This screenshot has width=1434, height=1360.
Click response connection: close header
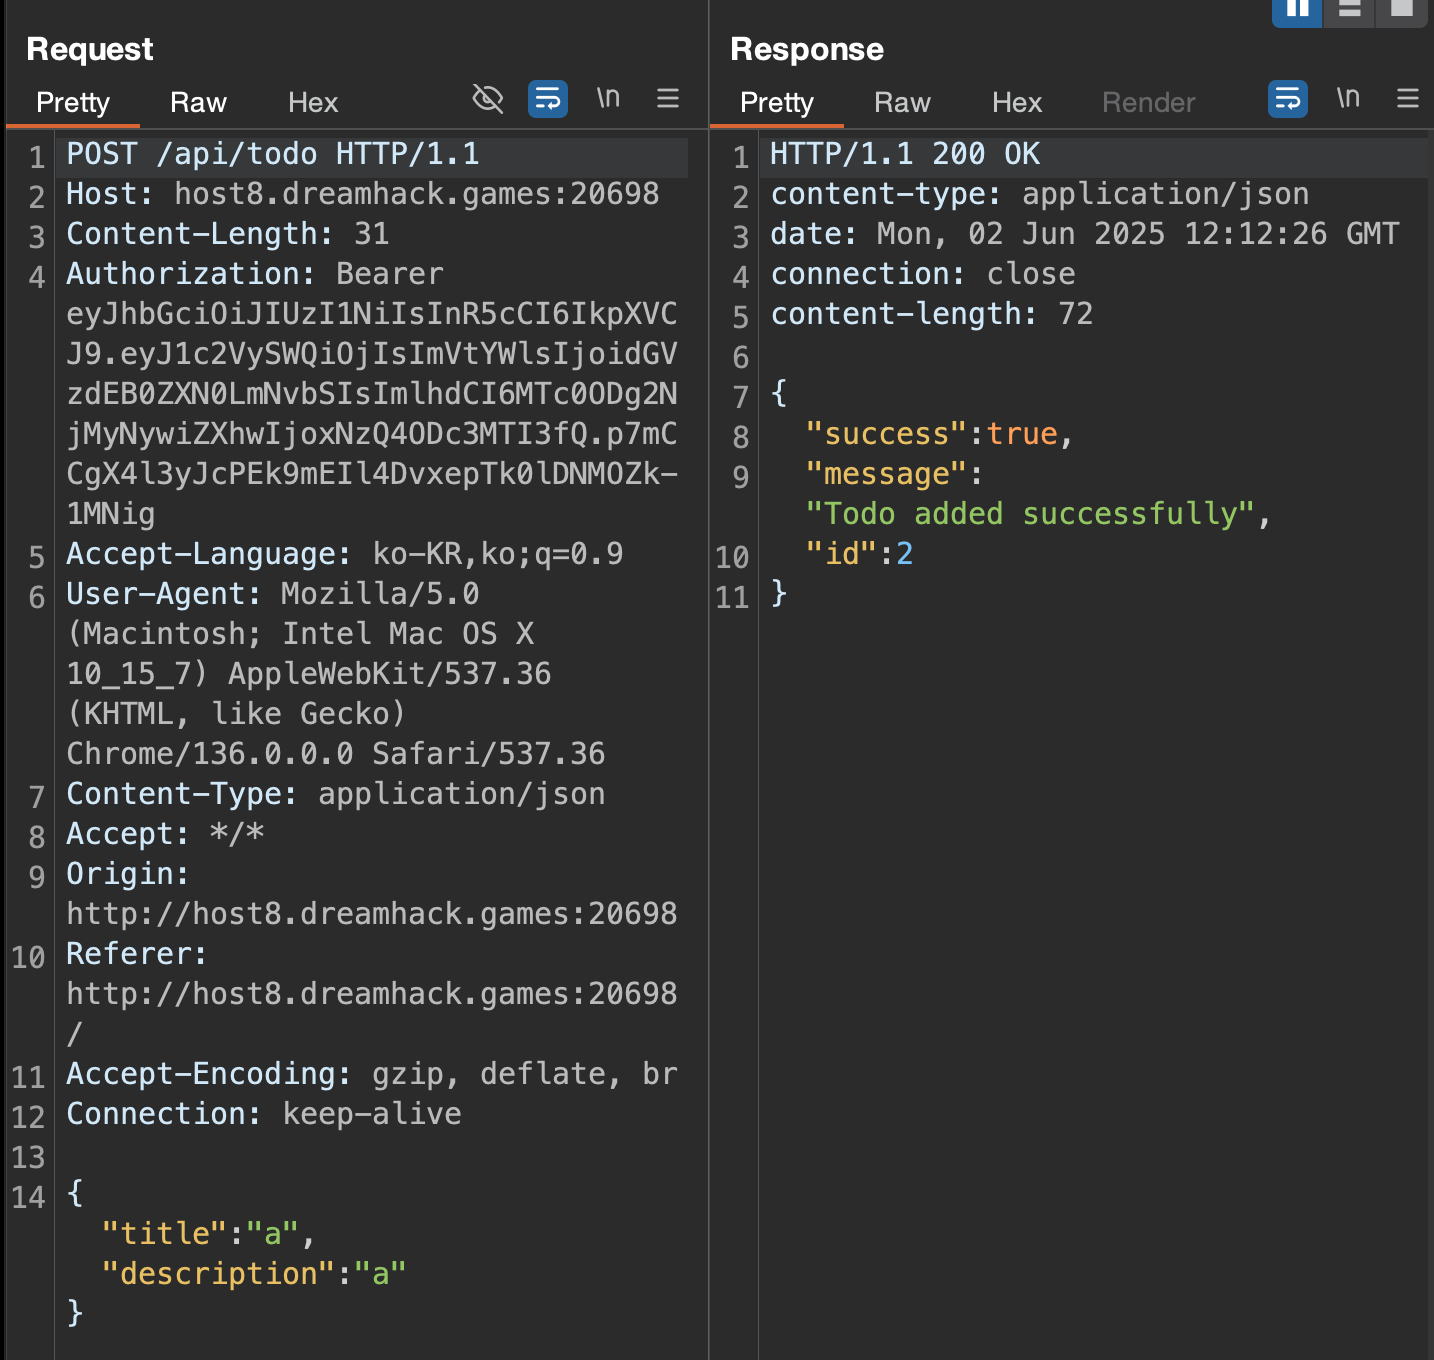coord(923,274)
